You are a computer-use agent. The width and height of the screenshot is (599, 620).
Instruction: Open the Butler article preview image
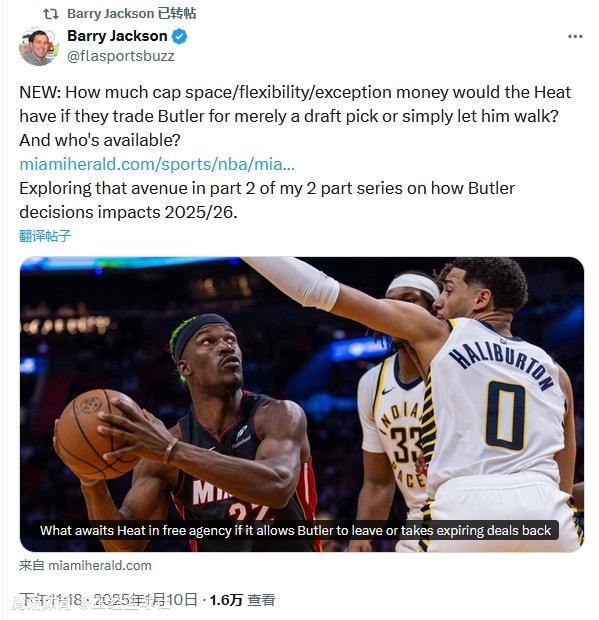(302, 404)
